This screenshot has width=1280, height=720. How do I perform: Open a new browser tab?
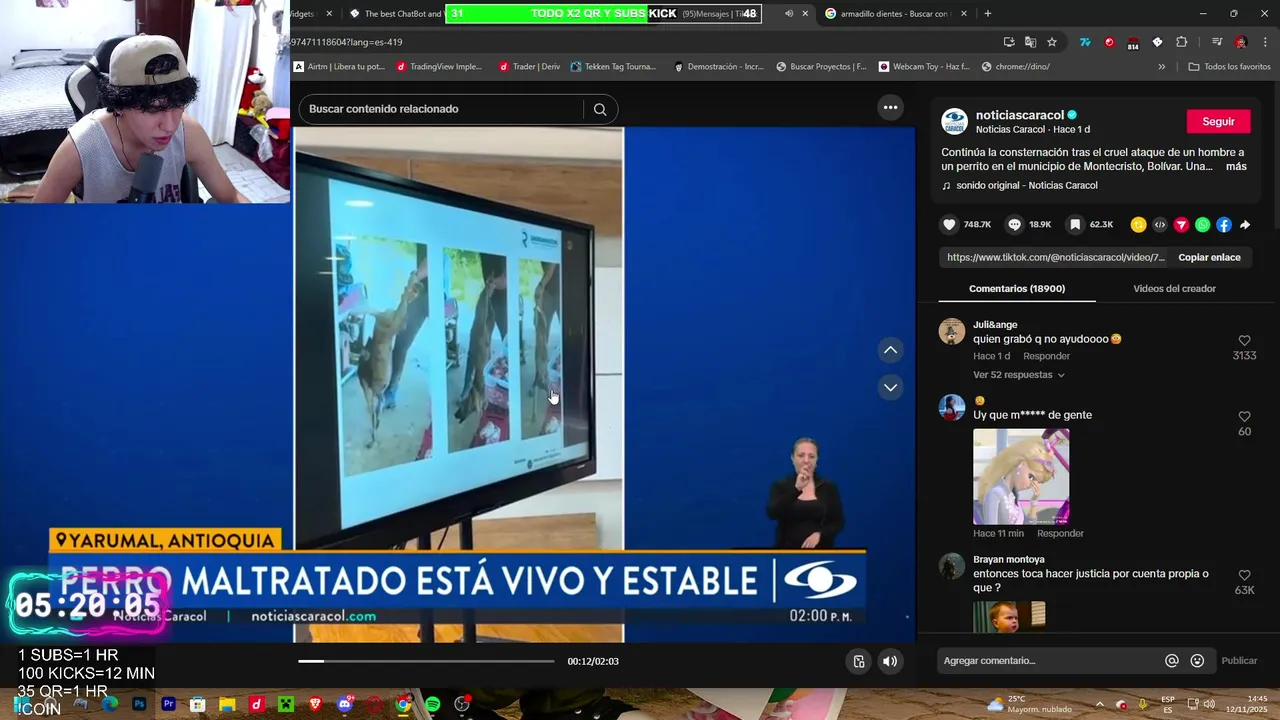[x=987, y=13]
